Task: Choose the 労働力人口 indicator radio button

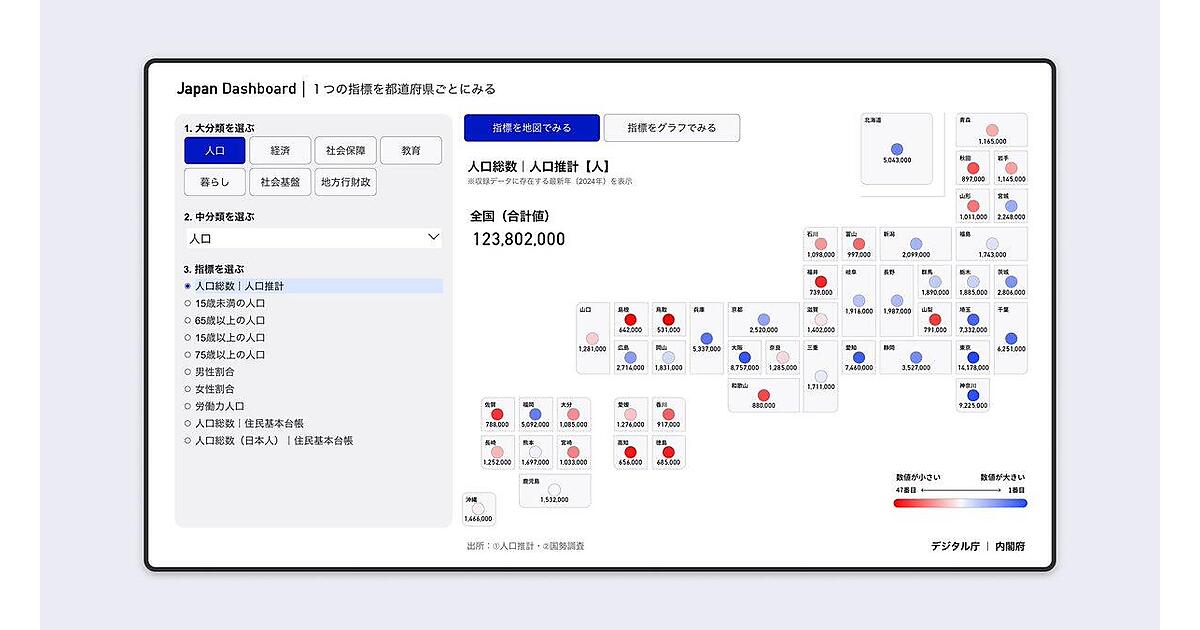Action: tap(187, 406)
